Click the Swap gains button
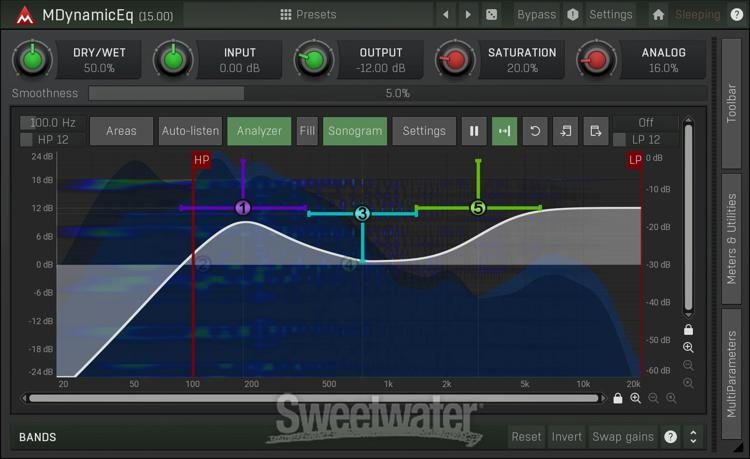This screenshot has height=459, width=750. [622, 437]
